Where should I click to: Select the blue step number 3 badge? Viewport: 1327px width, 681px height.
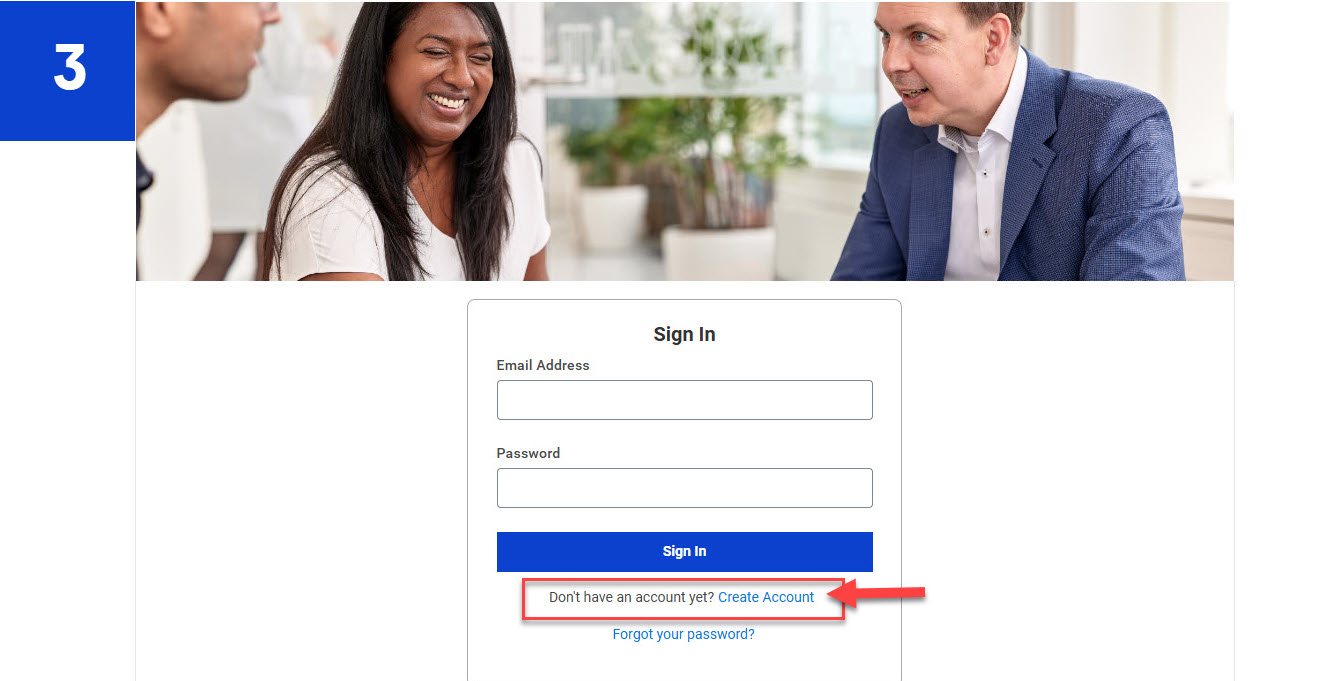[67, 71]
